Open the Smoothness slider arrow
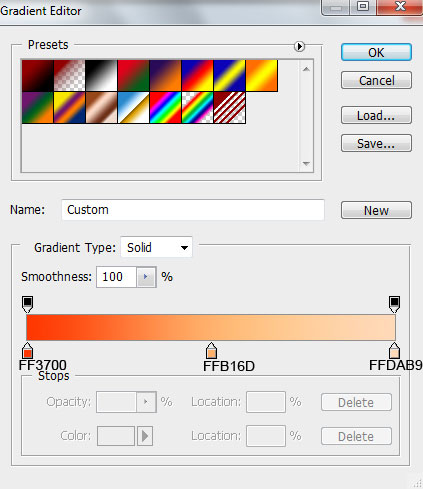Viewport: 423px width, 489px height. tap(146, 277)
